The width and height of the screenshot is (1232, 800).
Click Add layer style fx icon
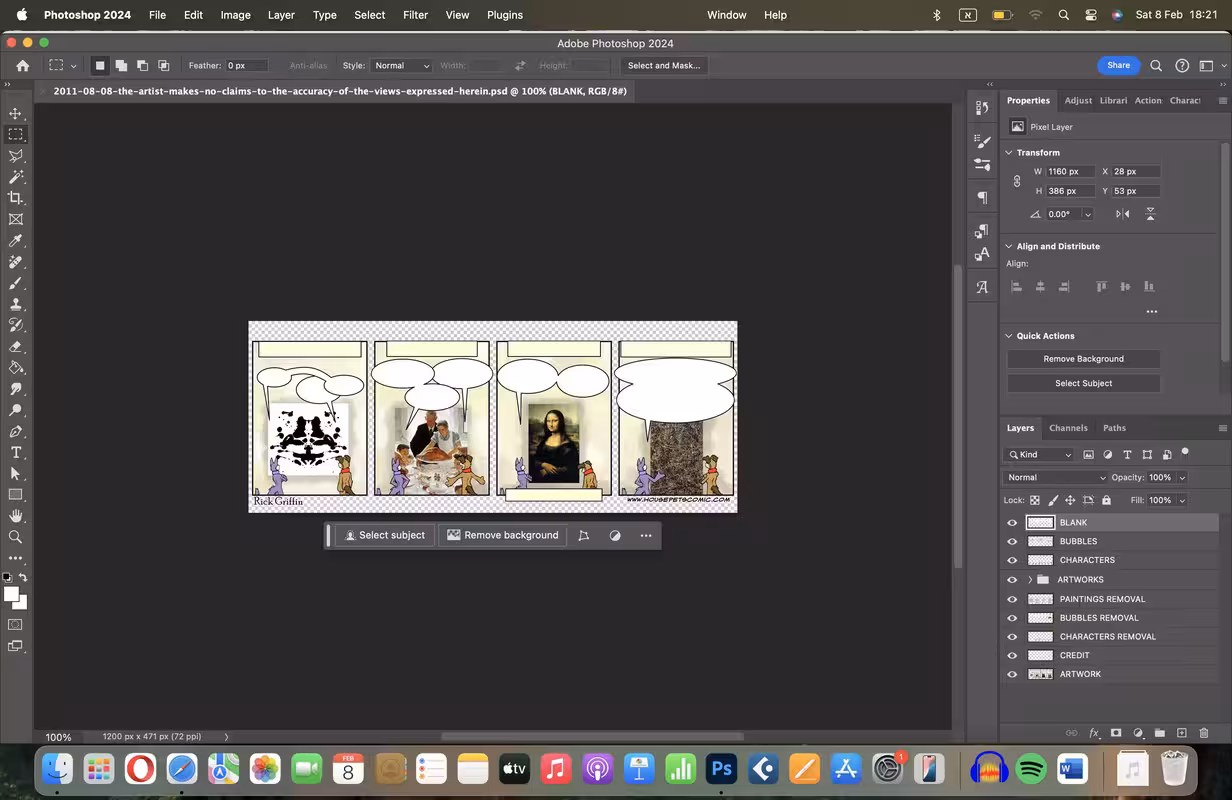click(1094, 733)
